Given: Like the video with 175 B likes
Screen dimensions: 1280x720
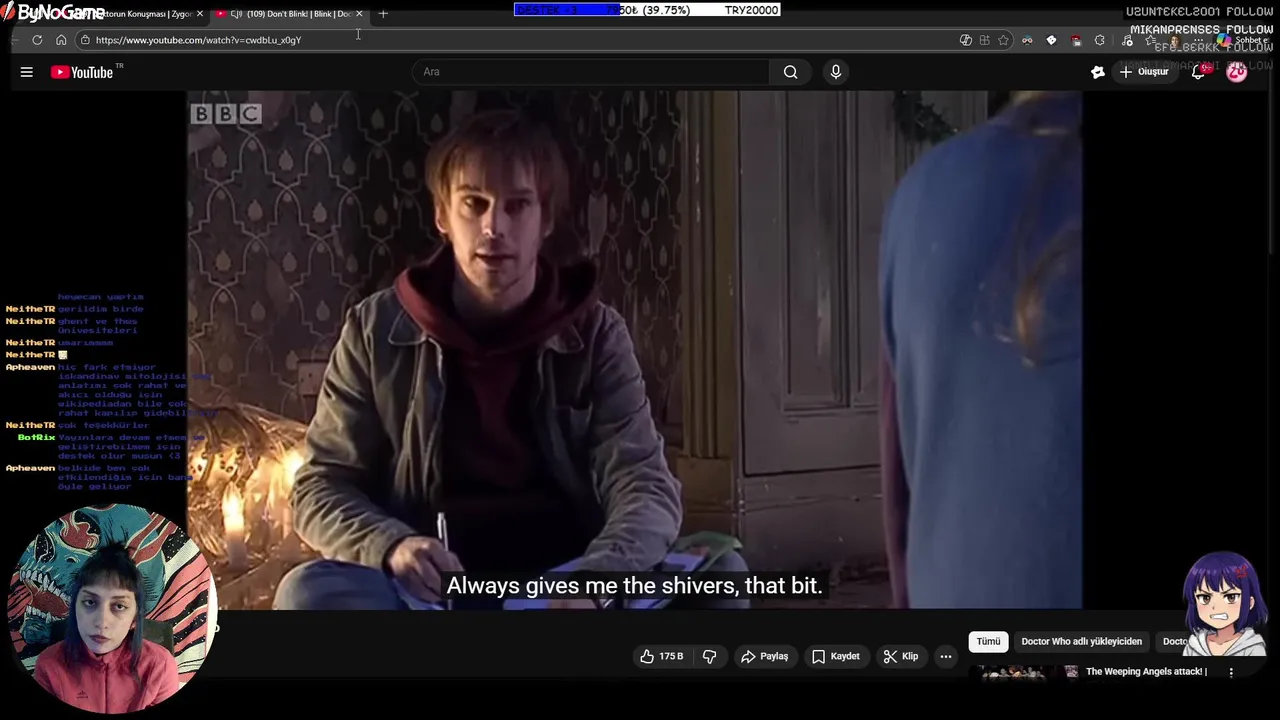Looking at the screenshot, I should pyautogui.click(x=662, y=656).
